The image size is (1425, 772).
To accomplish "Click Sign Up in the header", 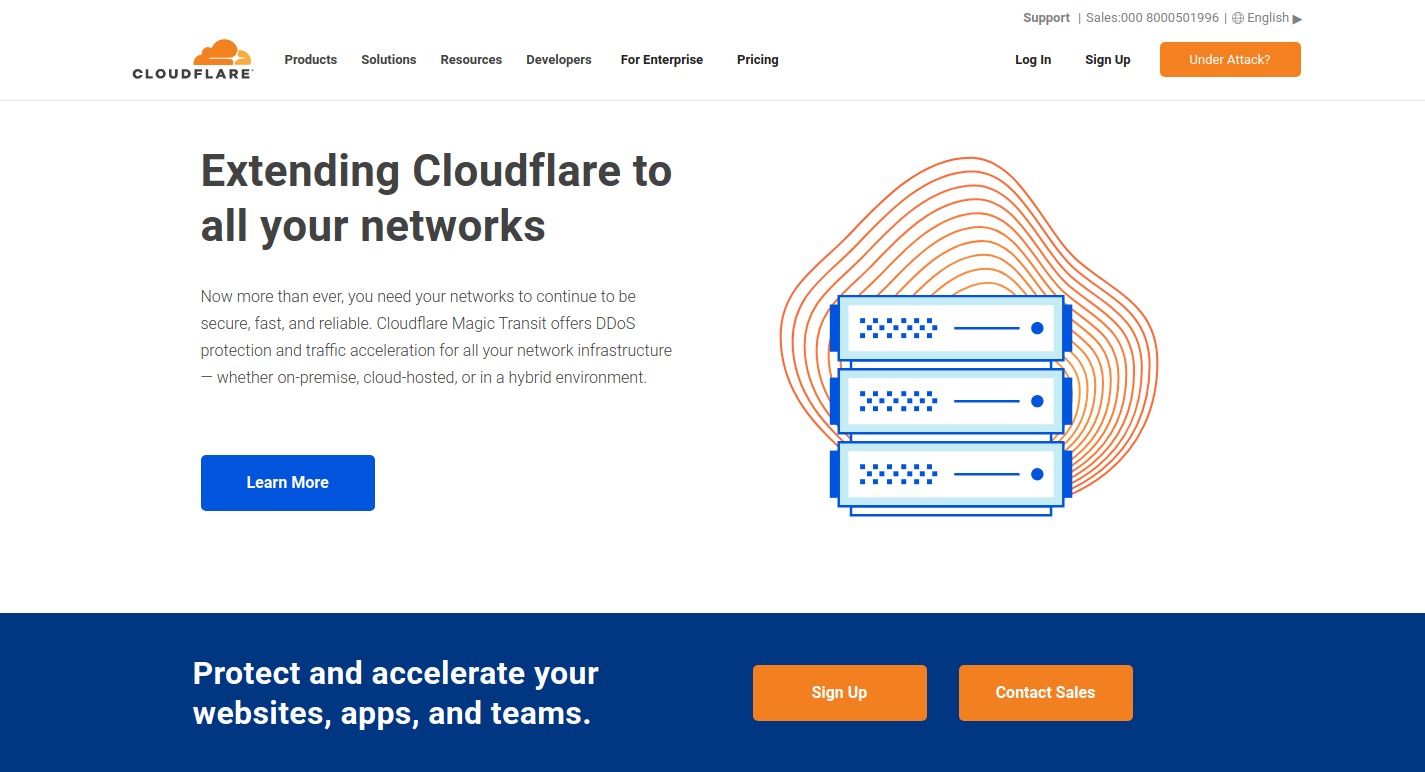I will [1108, 60].
